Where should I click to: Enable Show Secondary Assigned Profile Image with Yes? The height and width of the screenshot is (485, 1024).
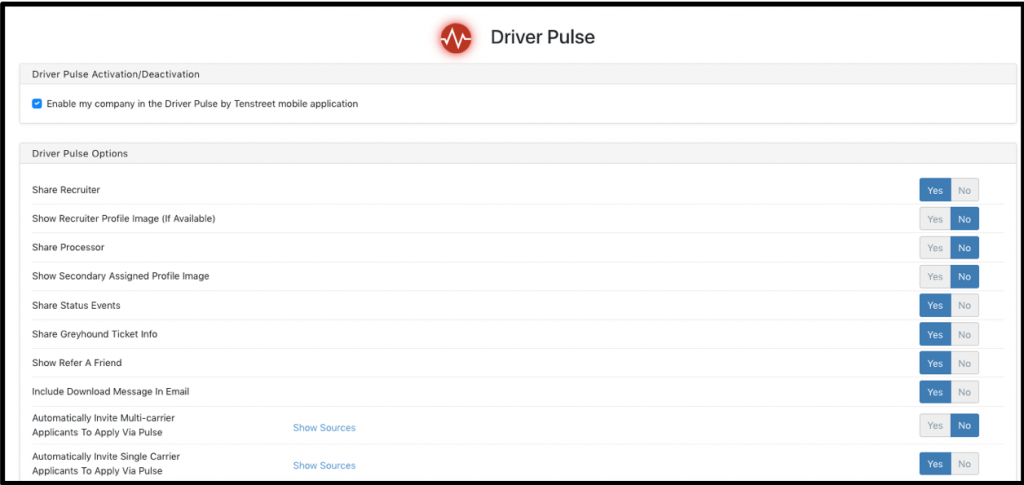point(935,277)
